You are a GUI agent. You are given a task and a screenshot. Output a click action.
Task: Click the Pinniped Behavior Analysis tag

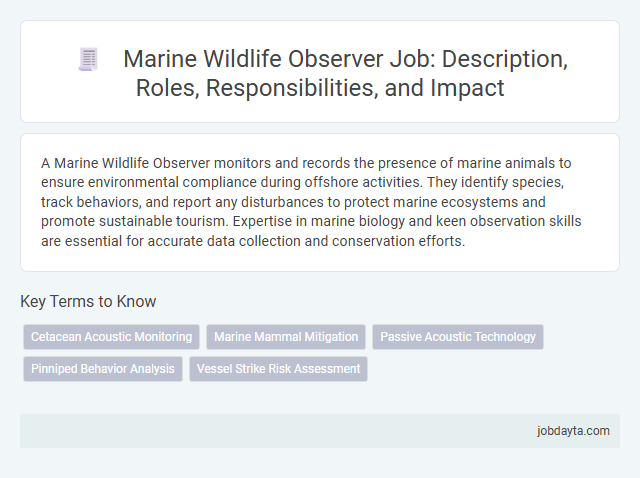[x=103, y=369]
